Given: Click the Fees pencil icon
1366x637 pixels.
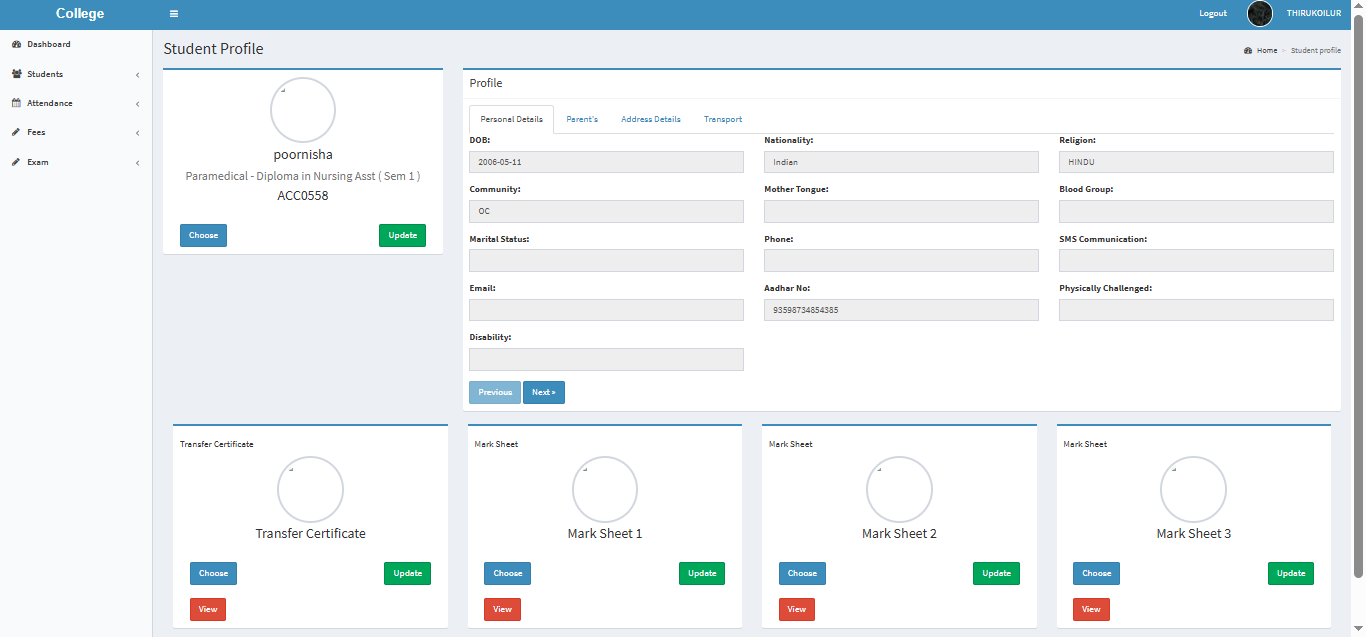Looking at the screenshot, I should pyautogui.click(x=16, y=132).
